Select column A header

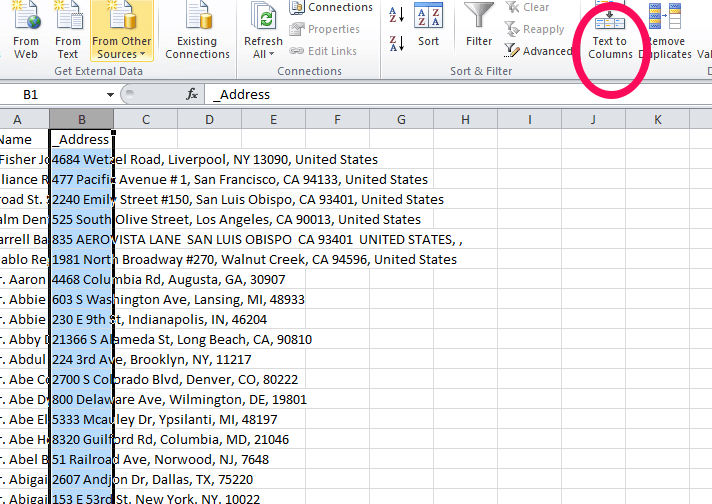pyautogui.click(x=18, y=119)
